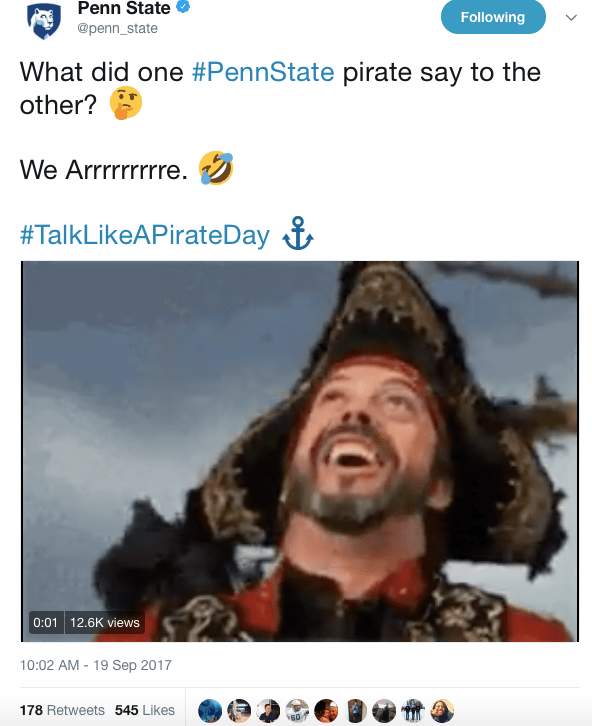The height and width of the screenshot is (726, 592).
Task: Open the 10:02 AM timestamp link
Action: 96,665
